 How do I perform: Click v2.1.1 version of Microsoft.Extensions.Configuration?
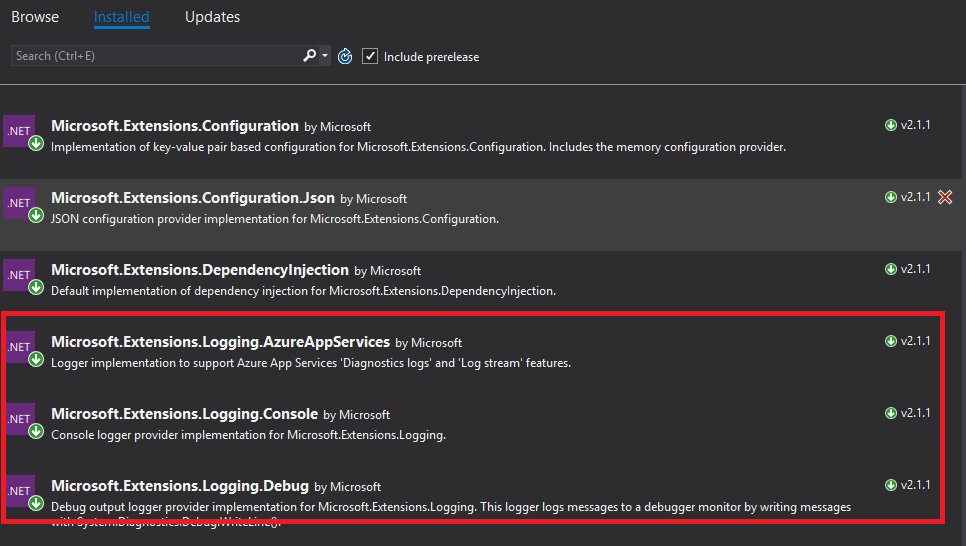click(x=915, y=125)
